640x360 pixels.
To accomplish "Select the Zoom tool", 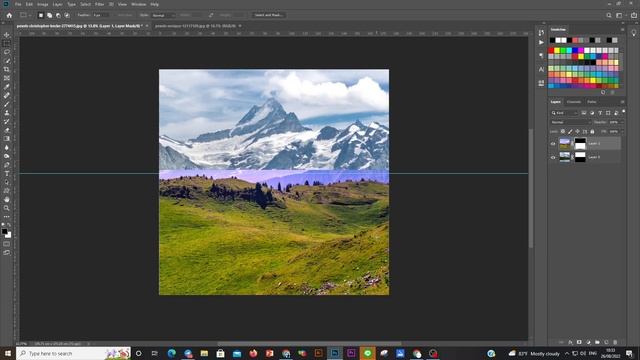I will [x=7, y=208].
